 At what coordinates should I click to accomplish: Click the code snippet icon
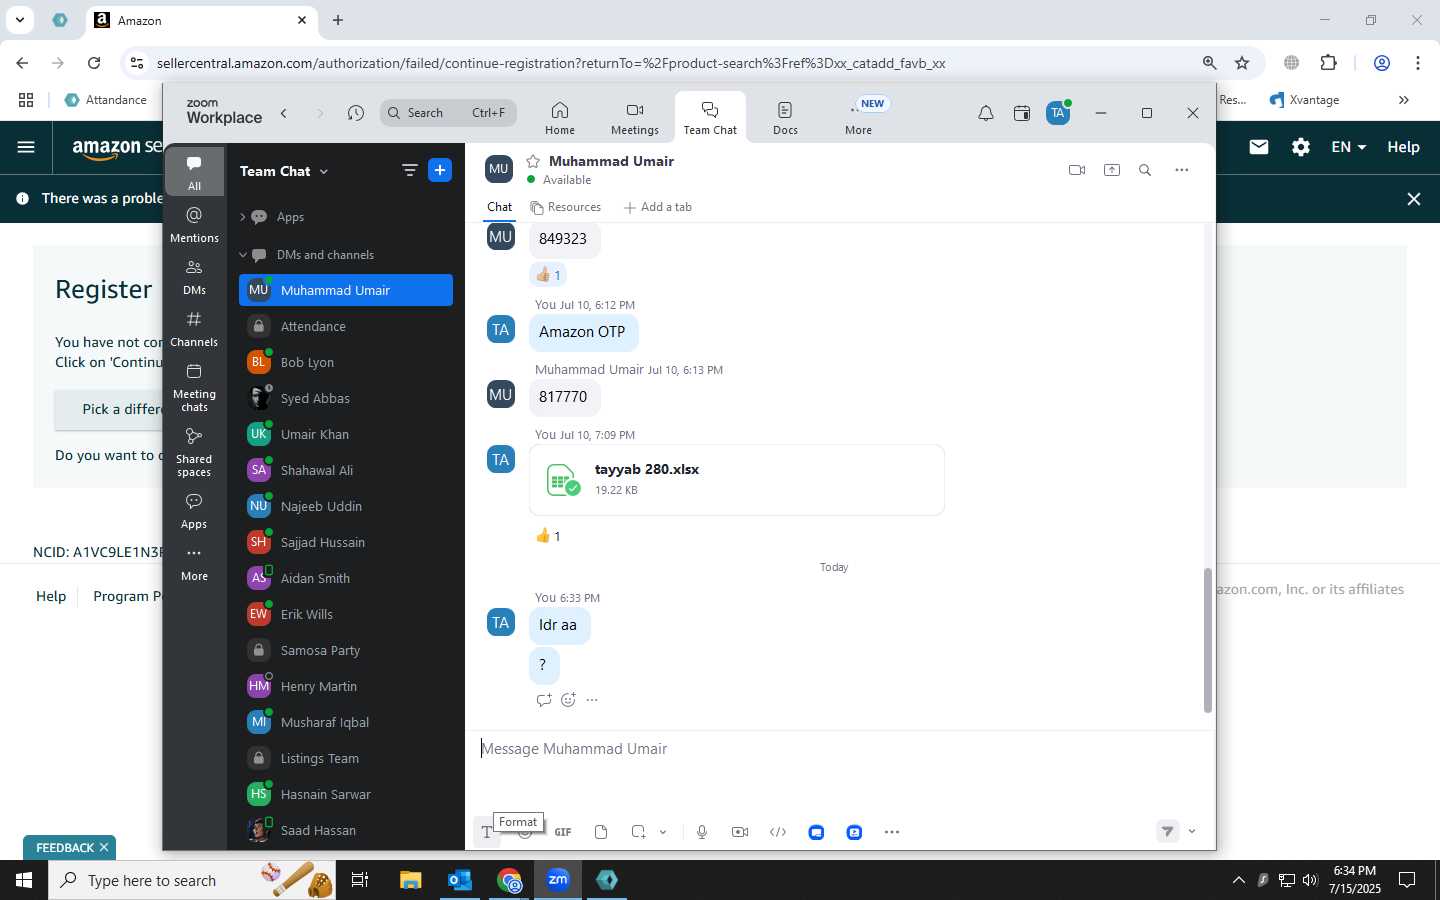point(778,832)
